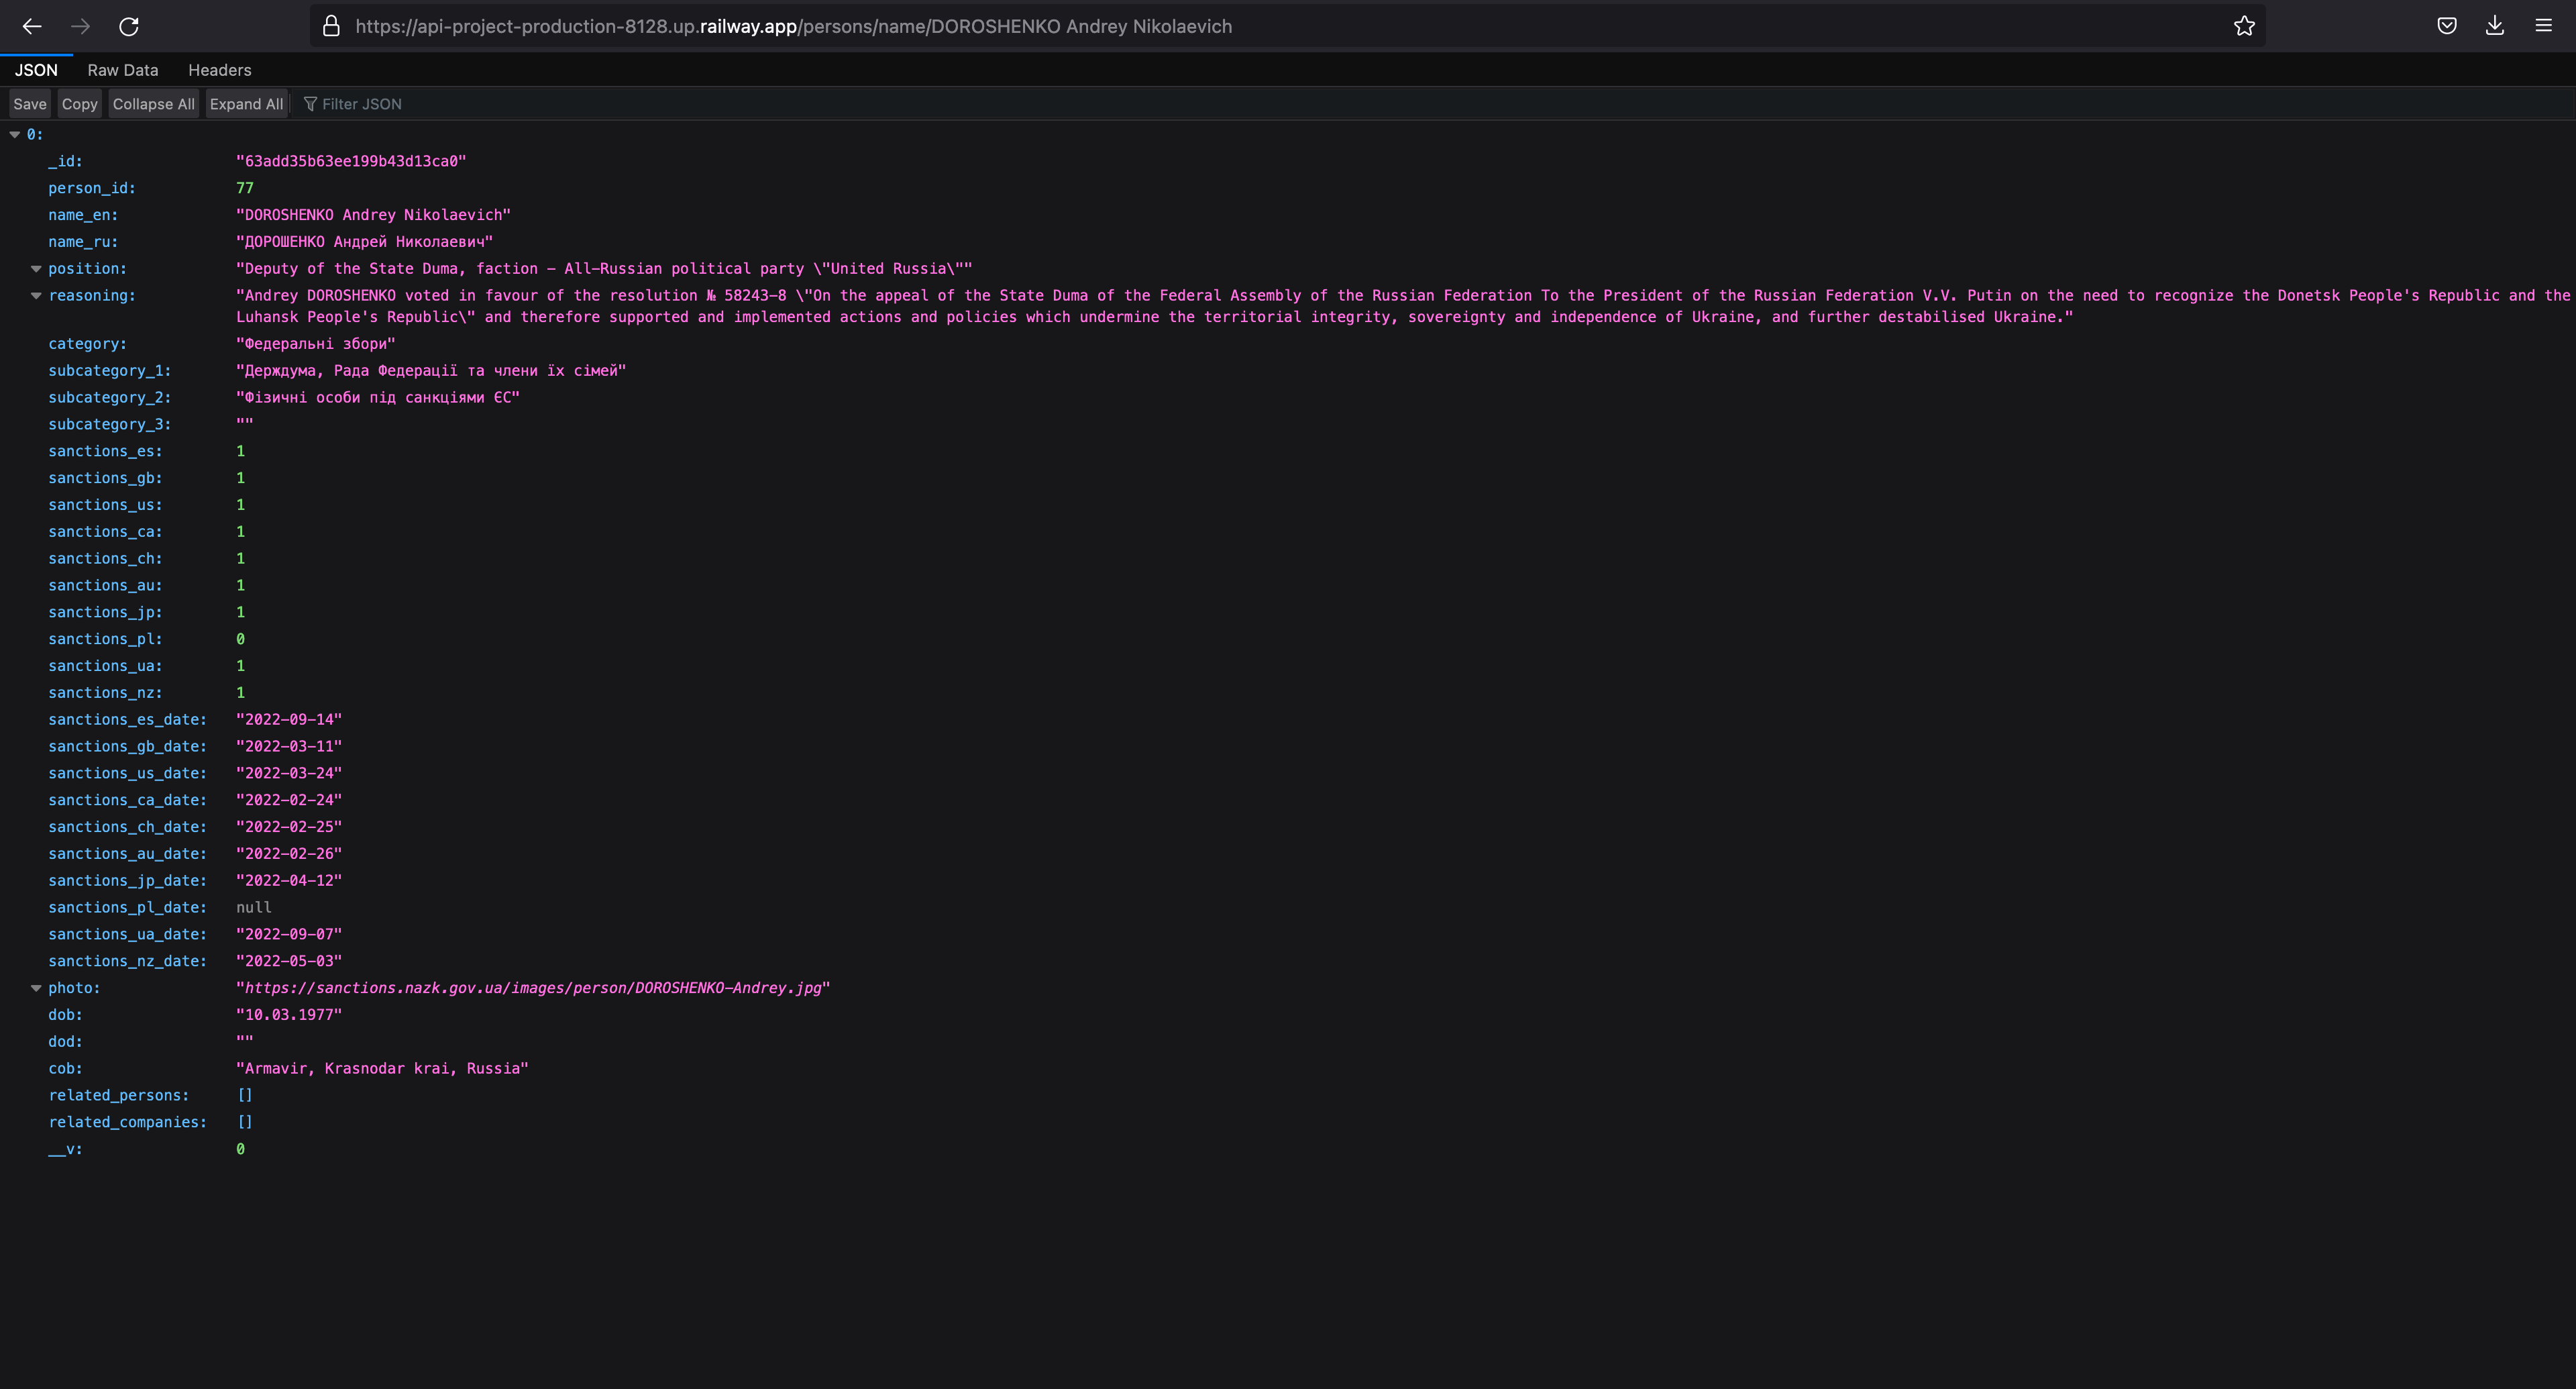Click the browser back arrow
This screenshot has width=2576, height=1389.
point(32,27)
